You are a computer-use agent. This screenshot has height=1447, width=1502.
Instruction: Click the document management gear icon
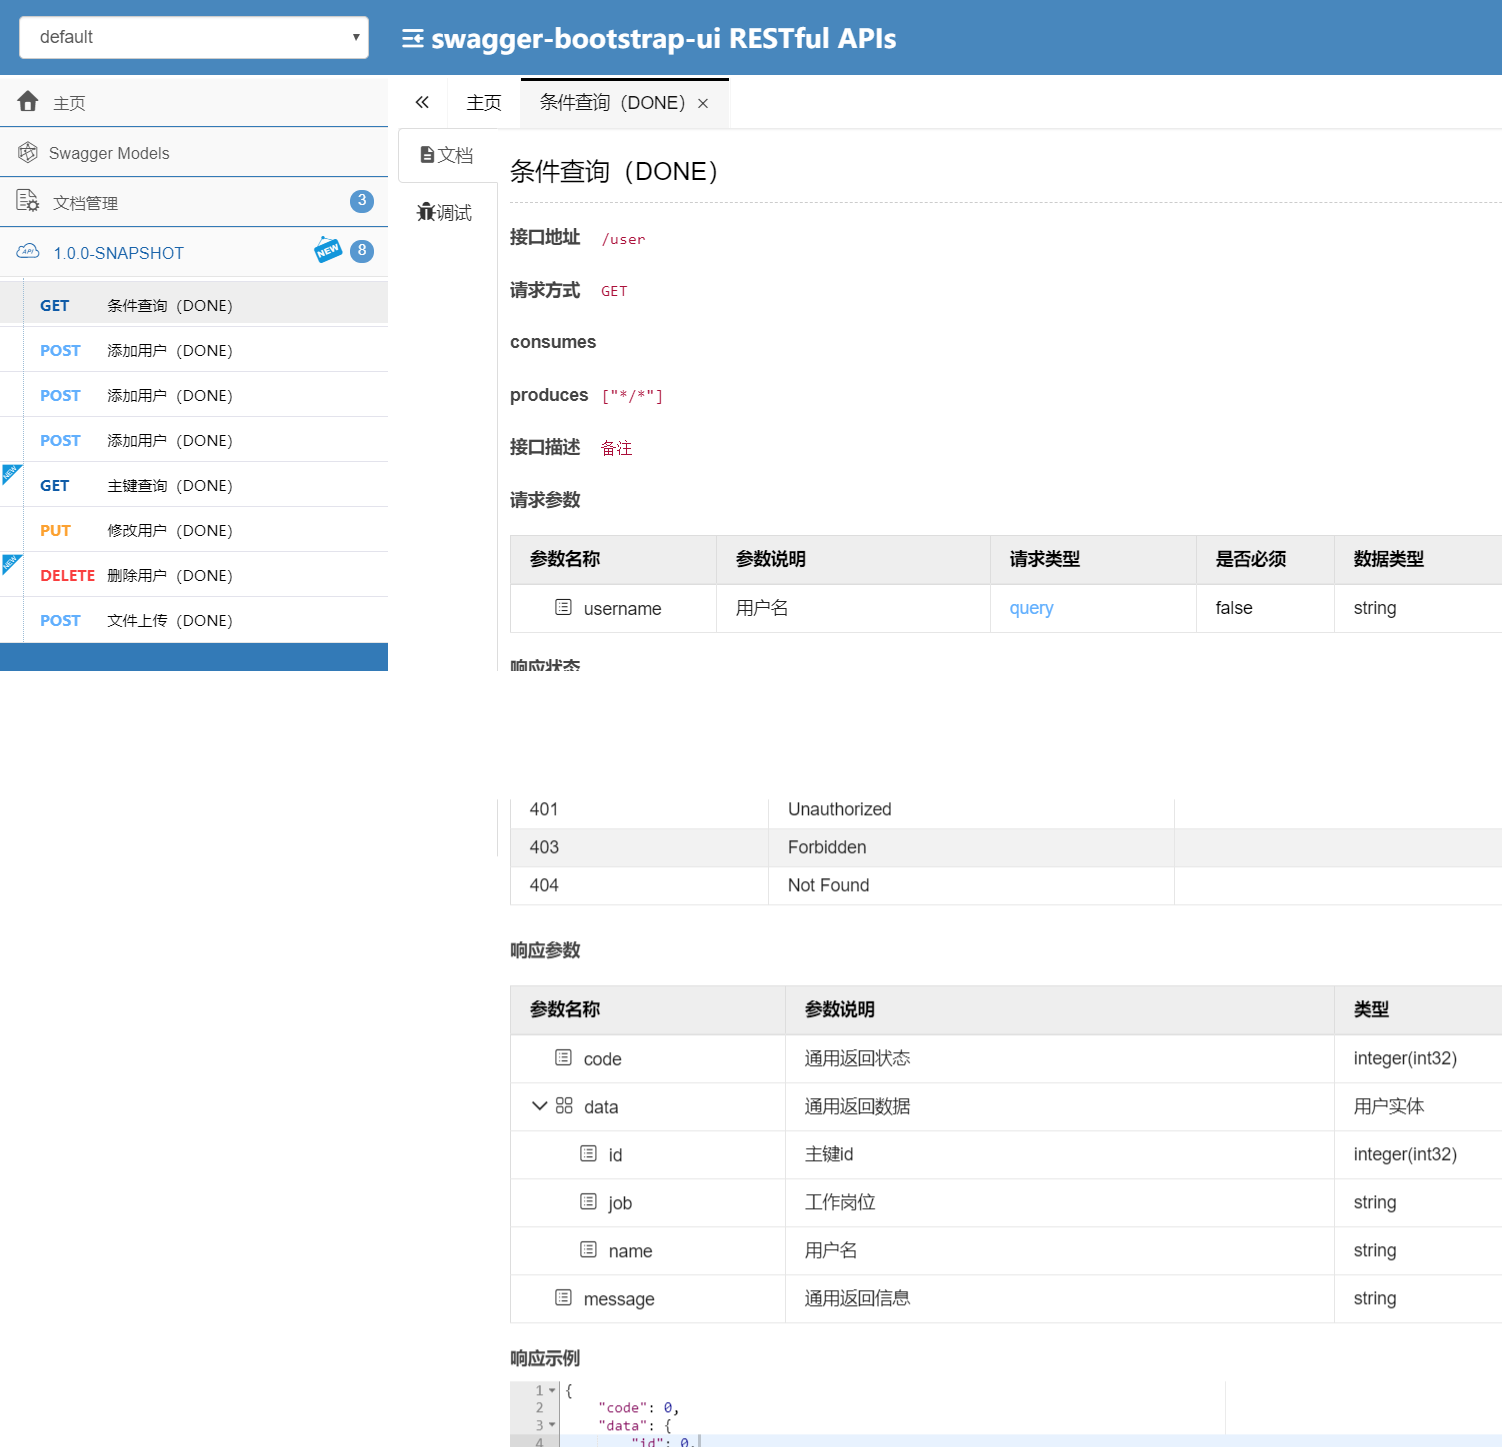[x=28, y=201]
